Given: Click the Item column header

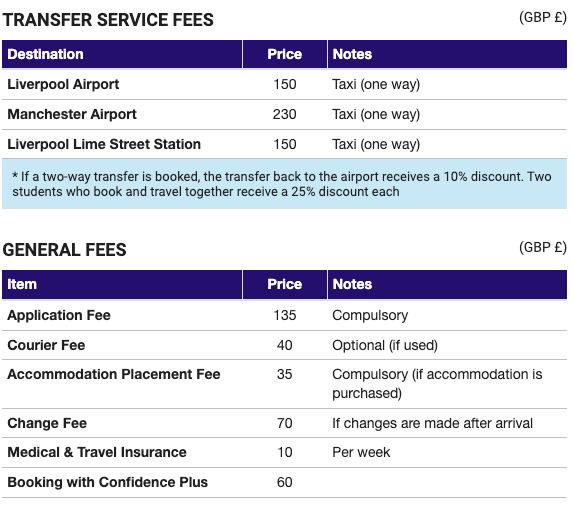Looking at the screenshot, I should pyautogui.click(x=22, y=284).
